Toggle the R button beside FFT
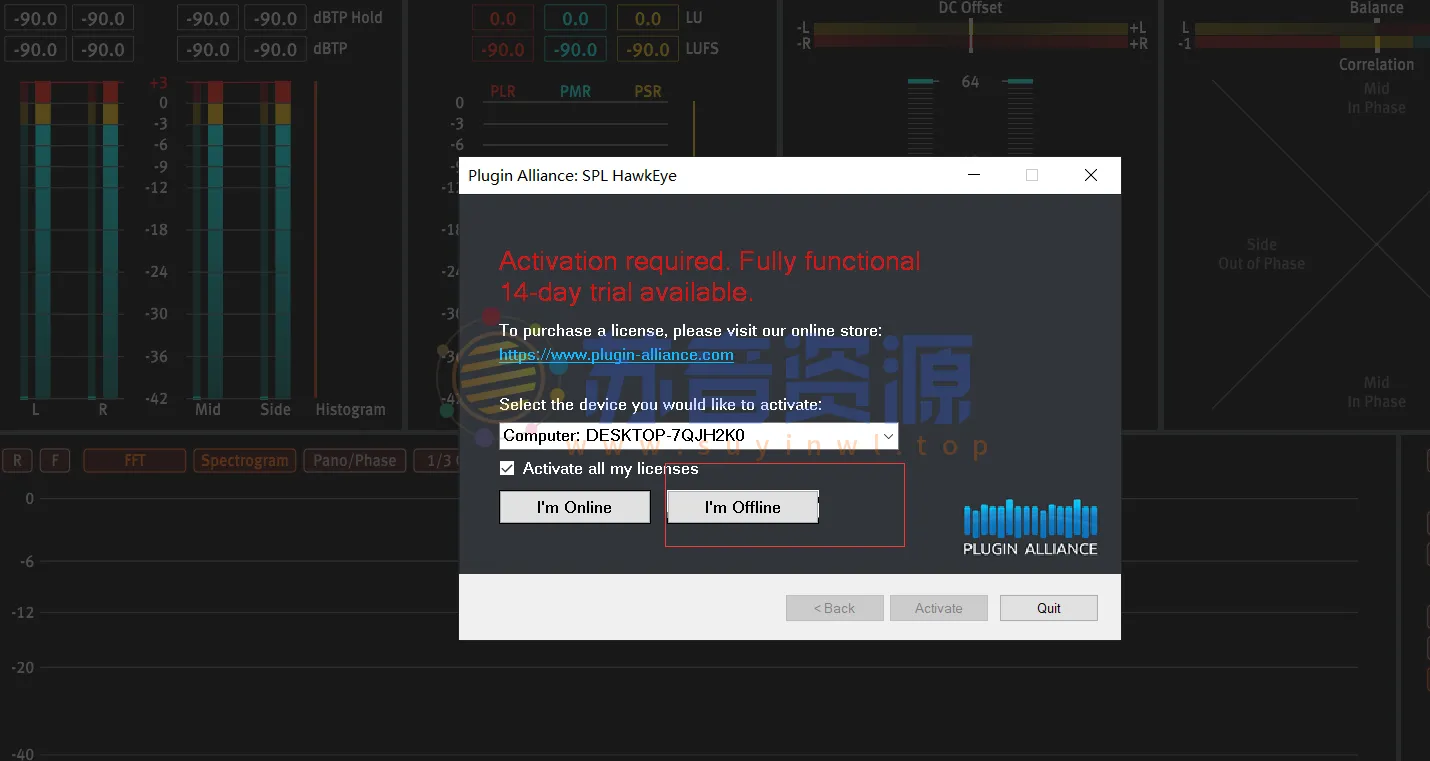 [17, 461]
